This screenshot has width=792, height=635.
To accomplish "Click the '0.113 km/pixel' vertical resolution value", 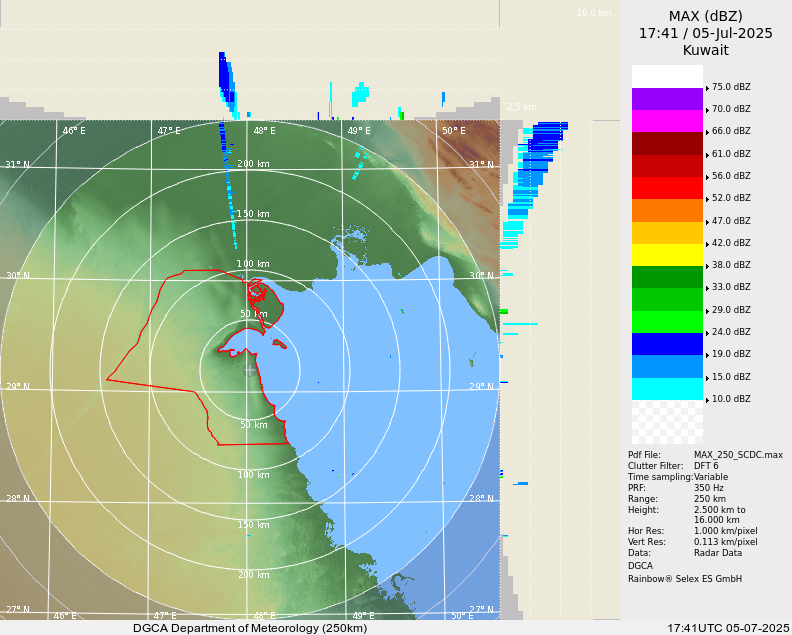I will [726, 542].
